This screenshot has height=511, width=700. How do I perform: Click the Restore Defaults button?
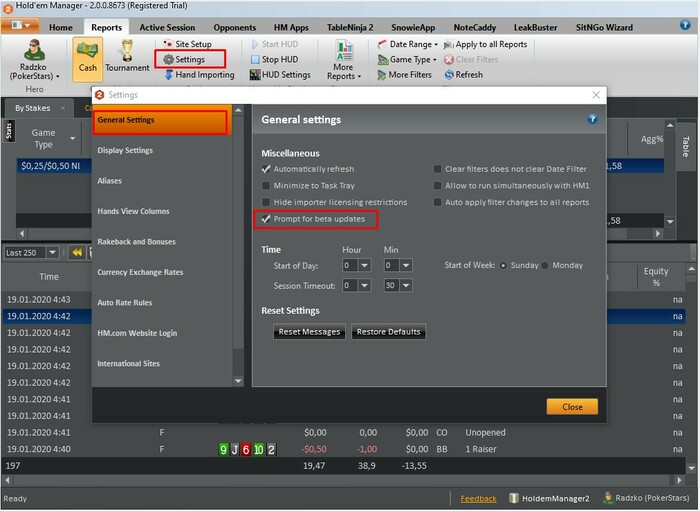coord(388,332)
